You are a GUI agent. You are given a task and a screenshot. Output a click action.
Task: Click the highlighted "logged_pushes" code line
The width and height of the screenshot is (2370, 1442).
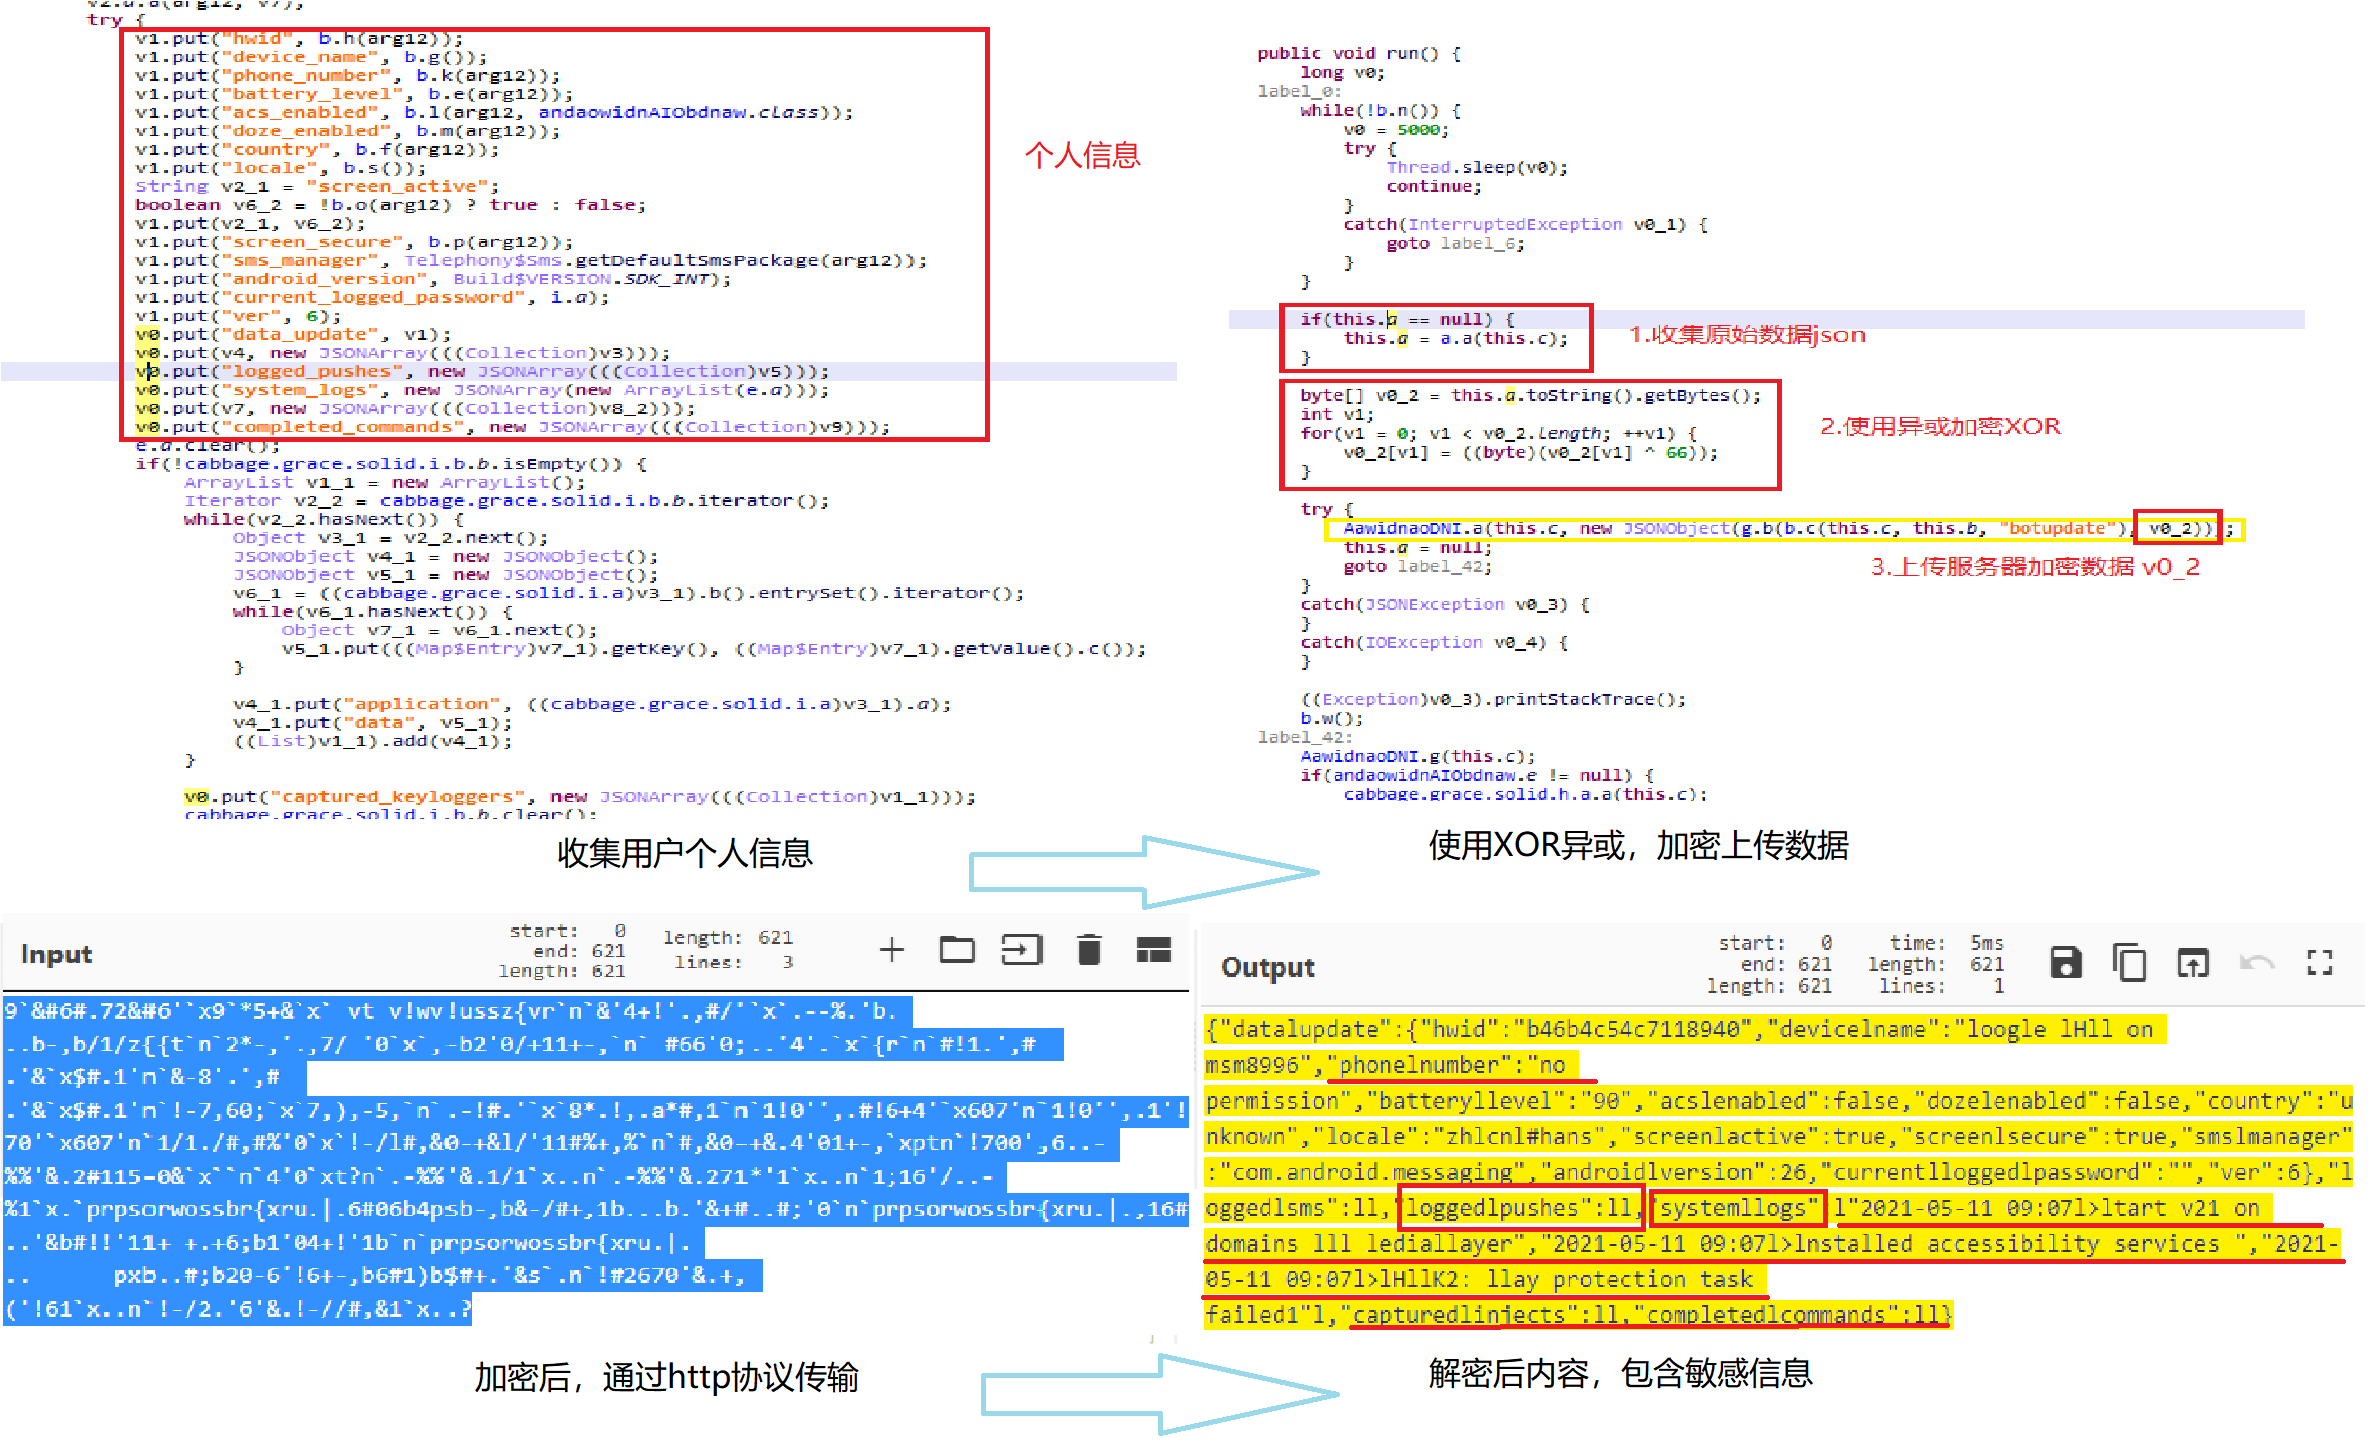480,372
